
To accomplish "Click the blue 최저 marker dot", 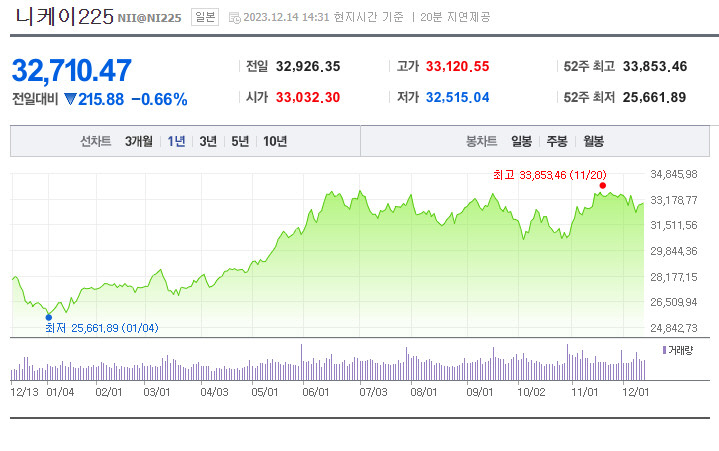I will point(49,317).
